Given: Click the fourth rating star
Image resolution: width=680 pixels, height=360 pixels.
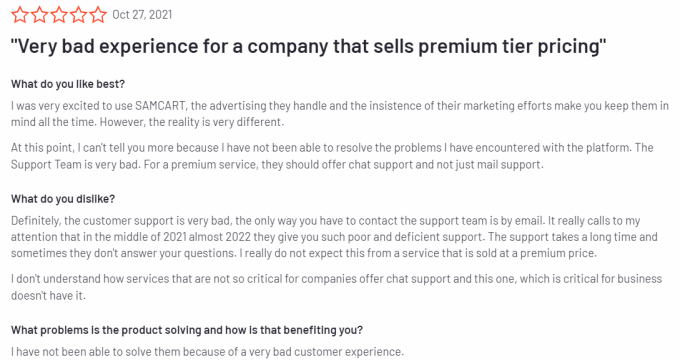Looking at the screenshot, I should click(78, 15).
